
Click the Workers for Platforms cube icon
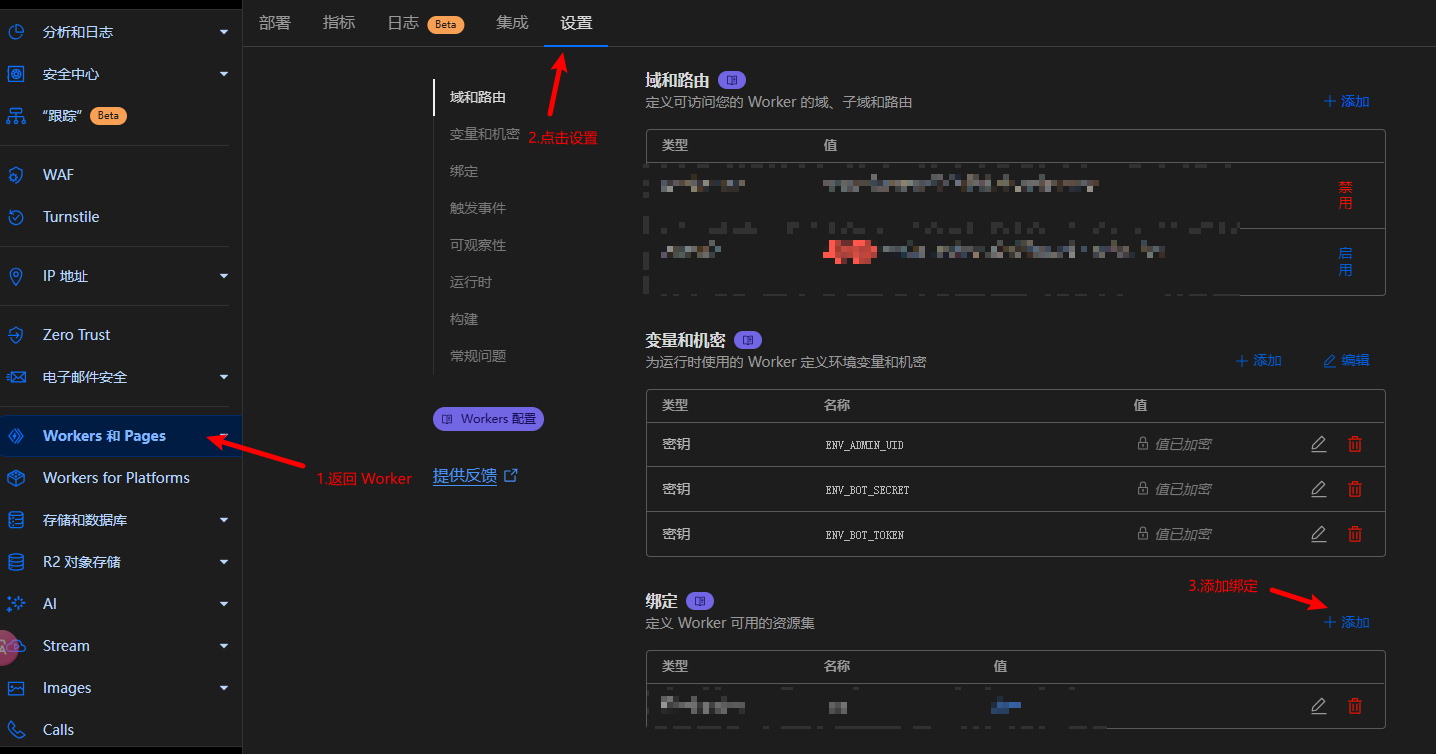click(x=16, y=478)
